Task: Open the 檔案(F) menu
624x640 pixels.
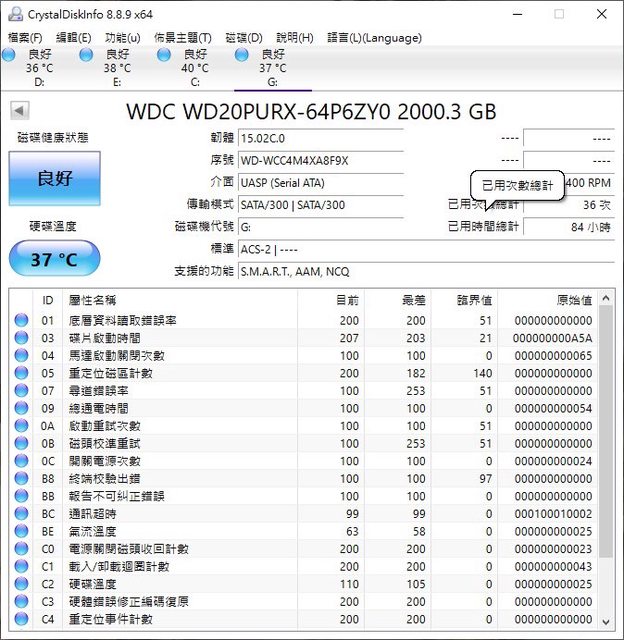Action: (x=25, y=38)
